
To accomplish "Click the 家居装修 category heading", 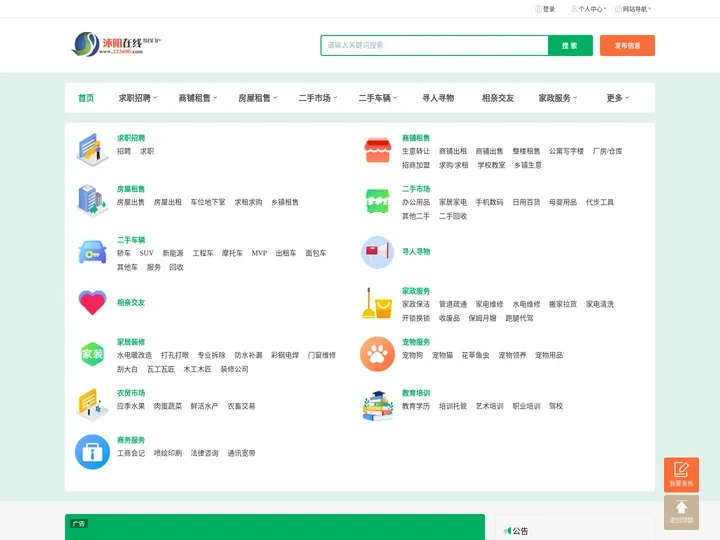I will (131, 342).
